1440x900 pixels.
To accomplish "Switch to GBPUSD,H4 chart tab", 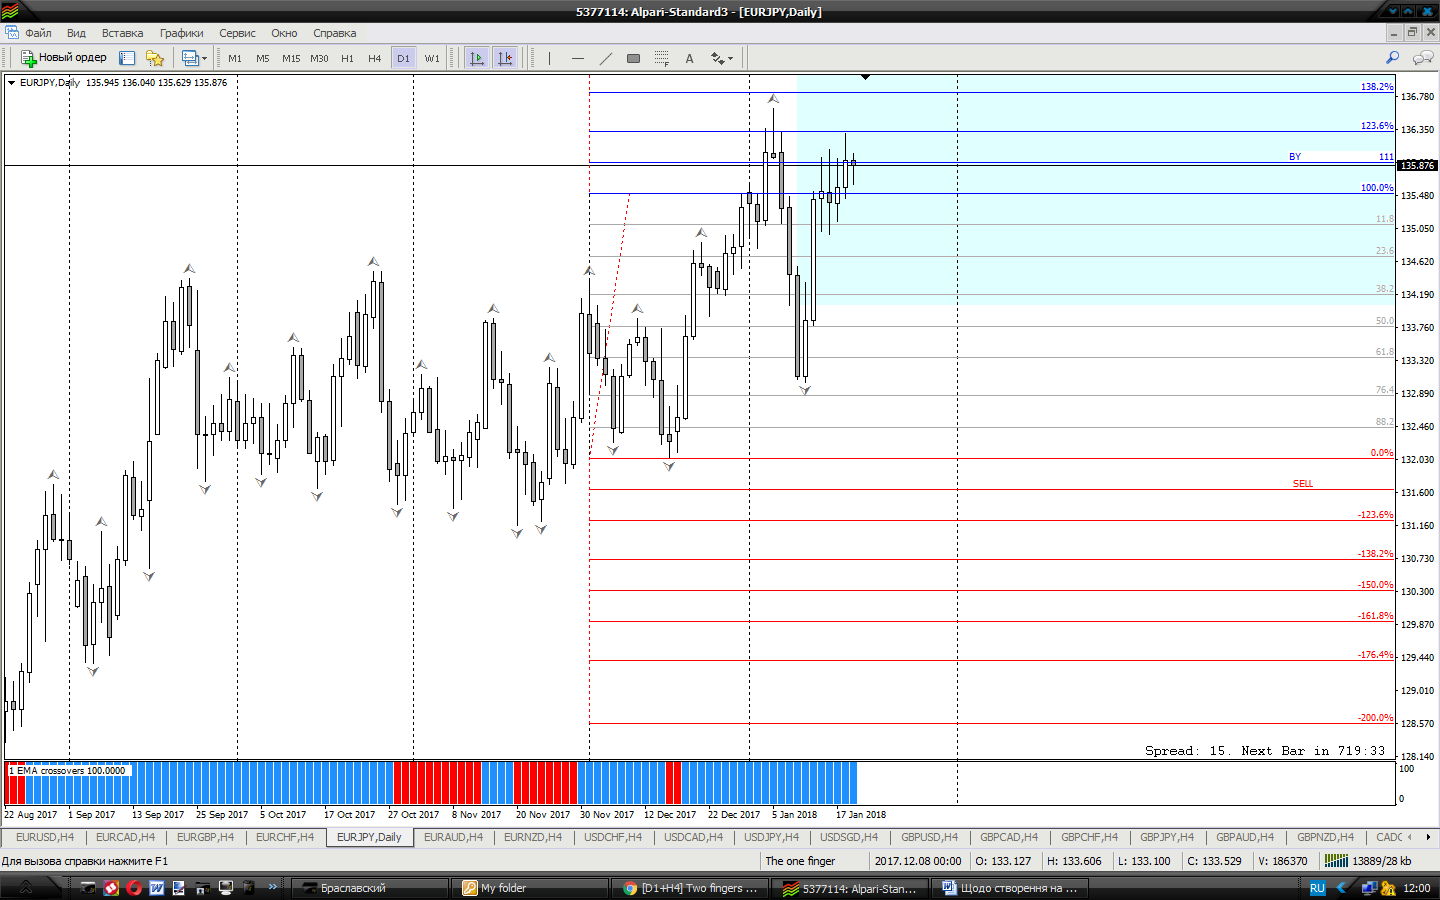I will coord(929,837).
